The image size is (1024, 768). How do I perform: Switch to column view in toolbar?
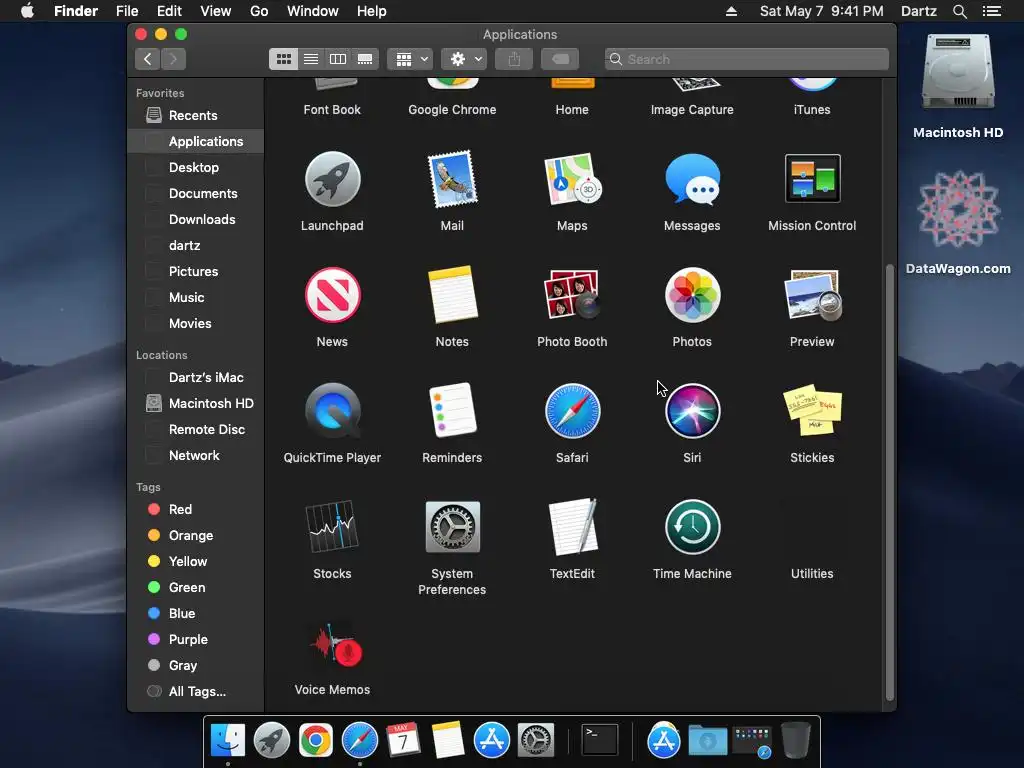coord(338,59)
